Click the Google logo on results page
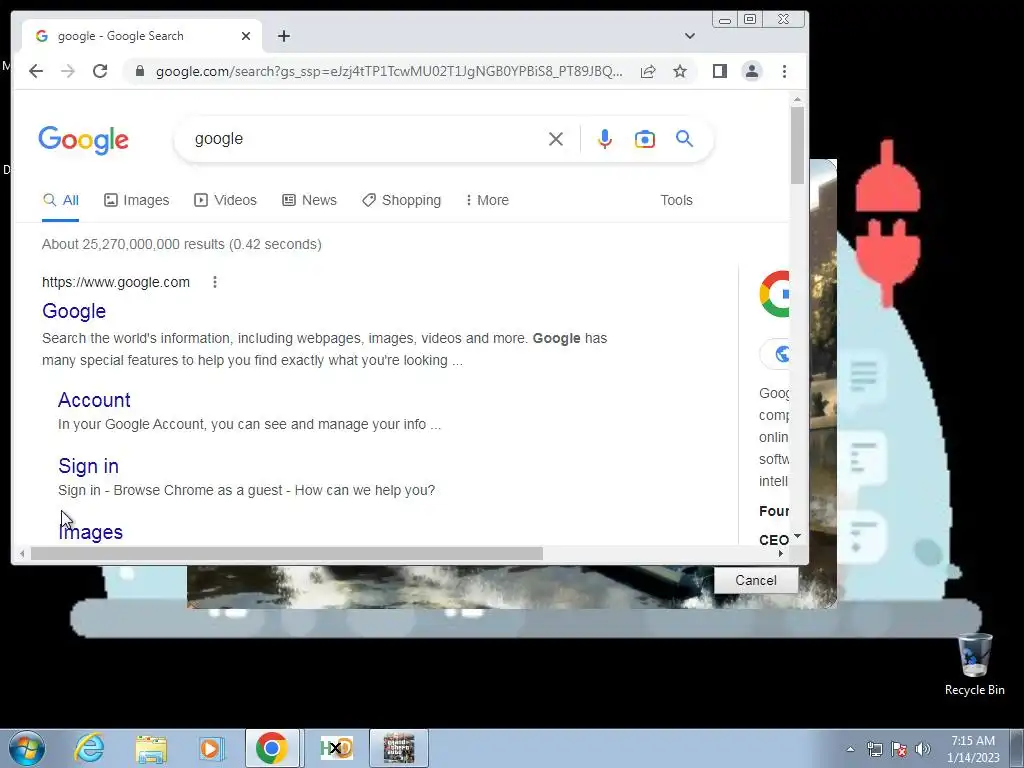 84,140
